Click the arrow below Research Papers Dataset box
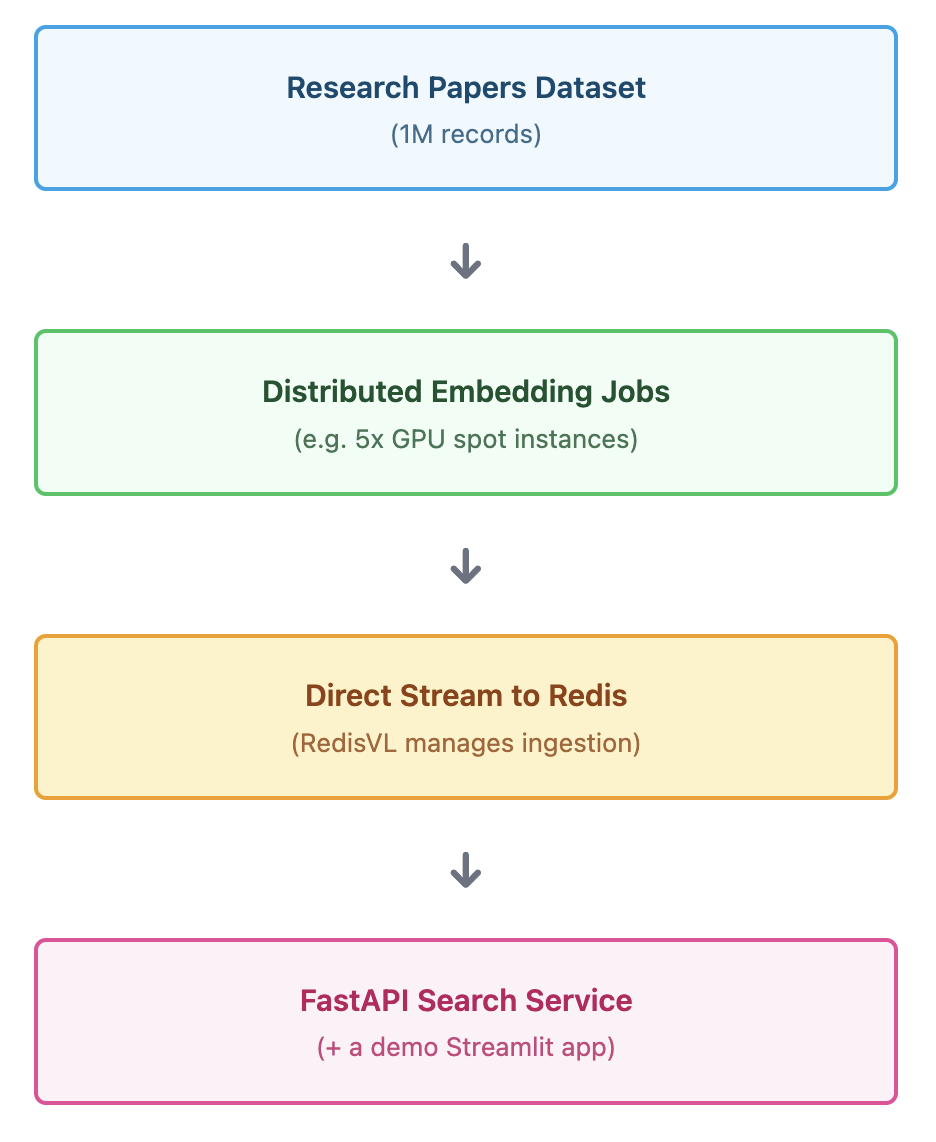Viewport: 936px width, 1142px height. click(x=466, y=261)
